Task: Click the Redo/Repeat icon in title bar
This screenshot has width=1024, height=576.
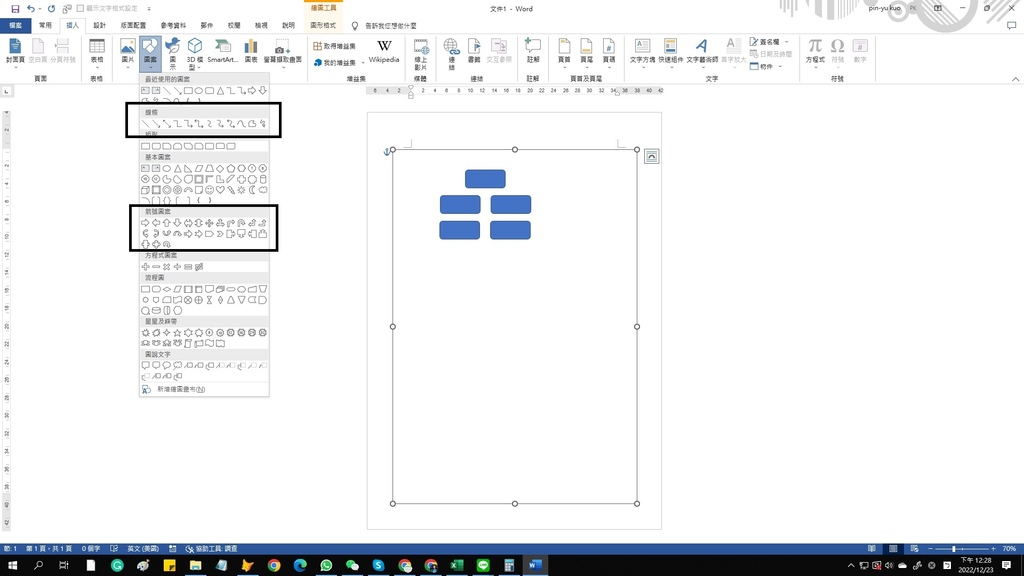Action: pyautogui.click(x=52, y=8)
